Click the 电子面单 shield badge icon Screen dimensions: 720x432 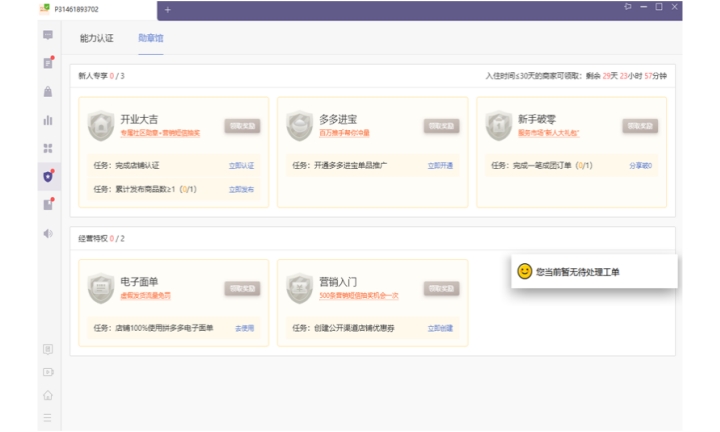pos(101,288)
